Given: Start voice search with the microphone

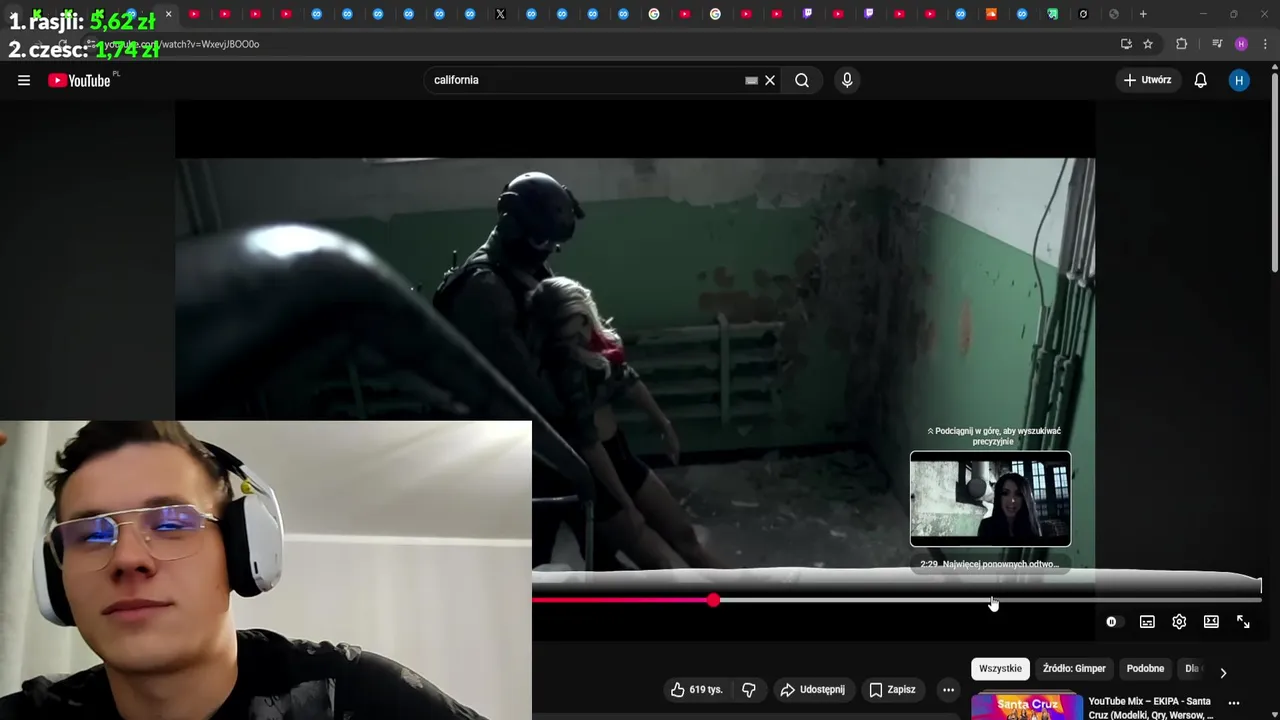Looking at the screenshot, I should 847,80.
